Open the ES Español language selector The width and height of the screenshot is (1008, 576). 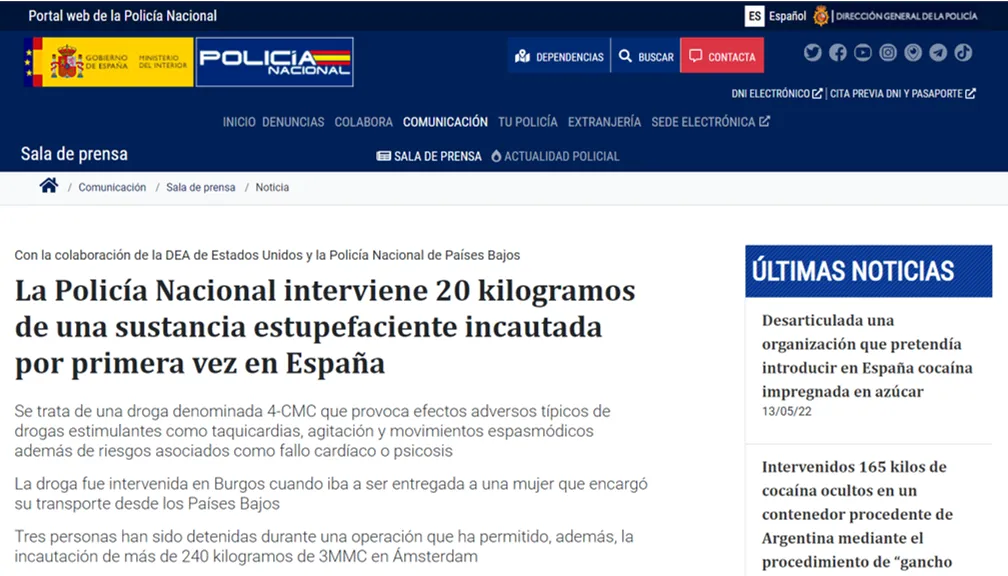776,16
